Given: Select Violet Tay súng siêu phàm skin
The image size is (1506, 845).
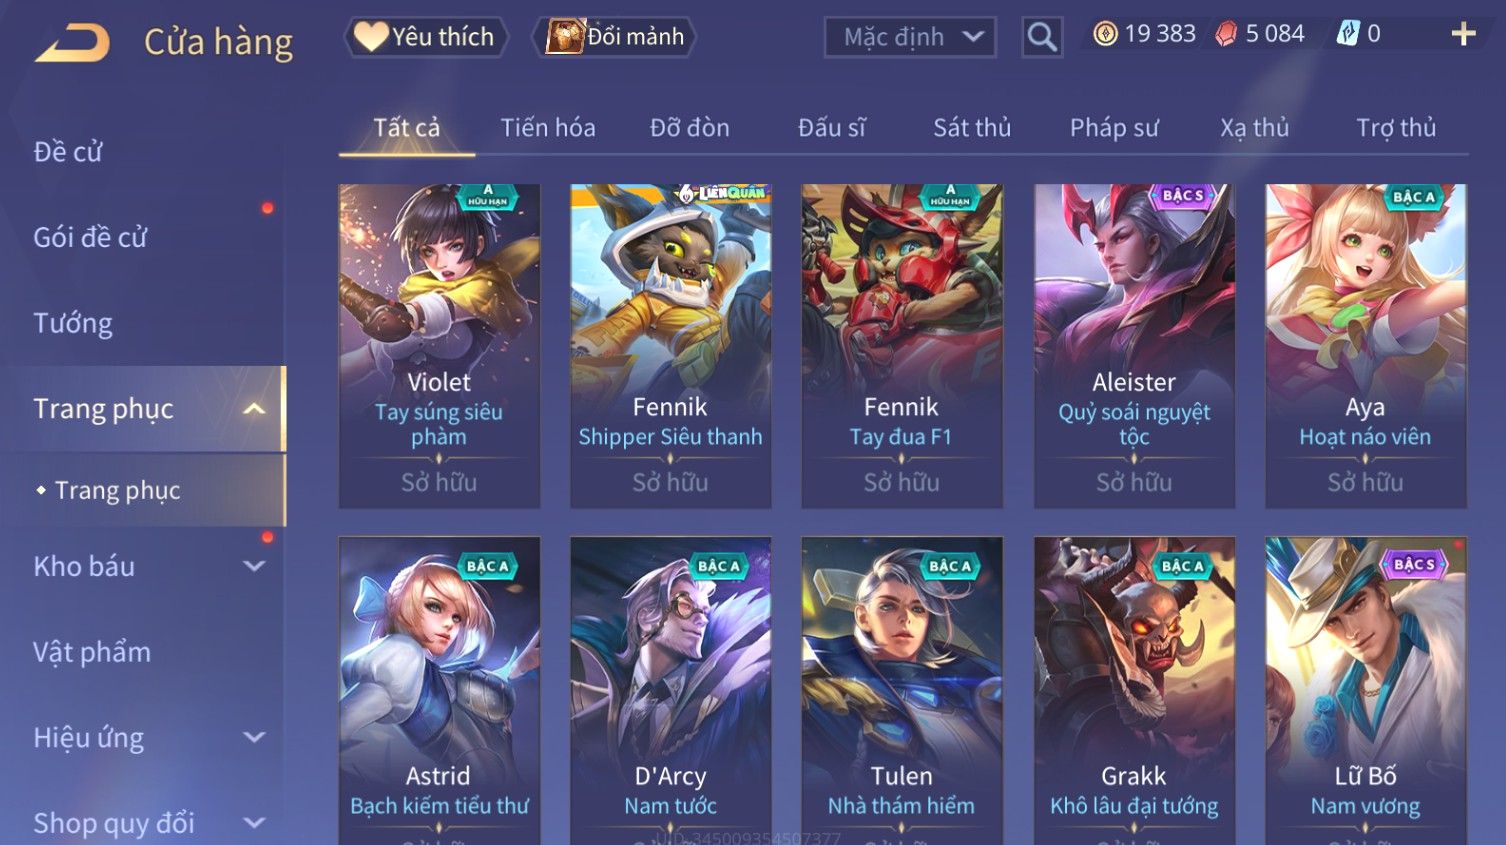Looking at the screenshot, I should [439, 346].
